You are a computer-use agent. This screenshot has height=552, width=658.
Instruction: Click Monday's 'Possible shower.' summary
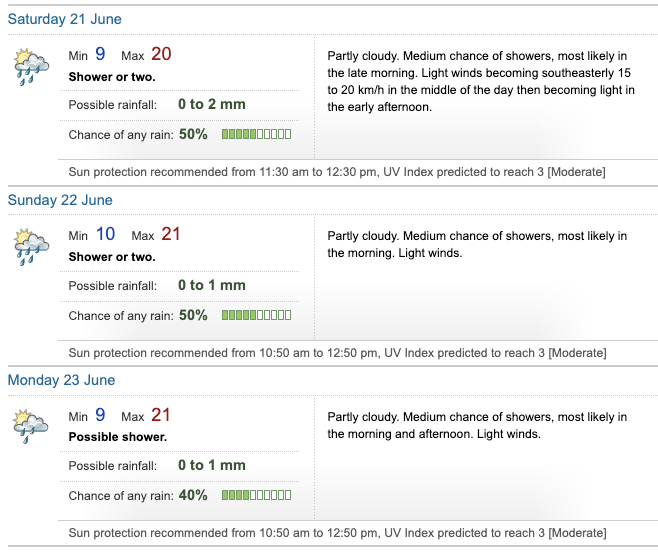117,437
